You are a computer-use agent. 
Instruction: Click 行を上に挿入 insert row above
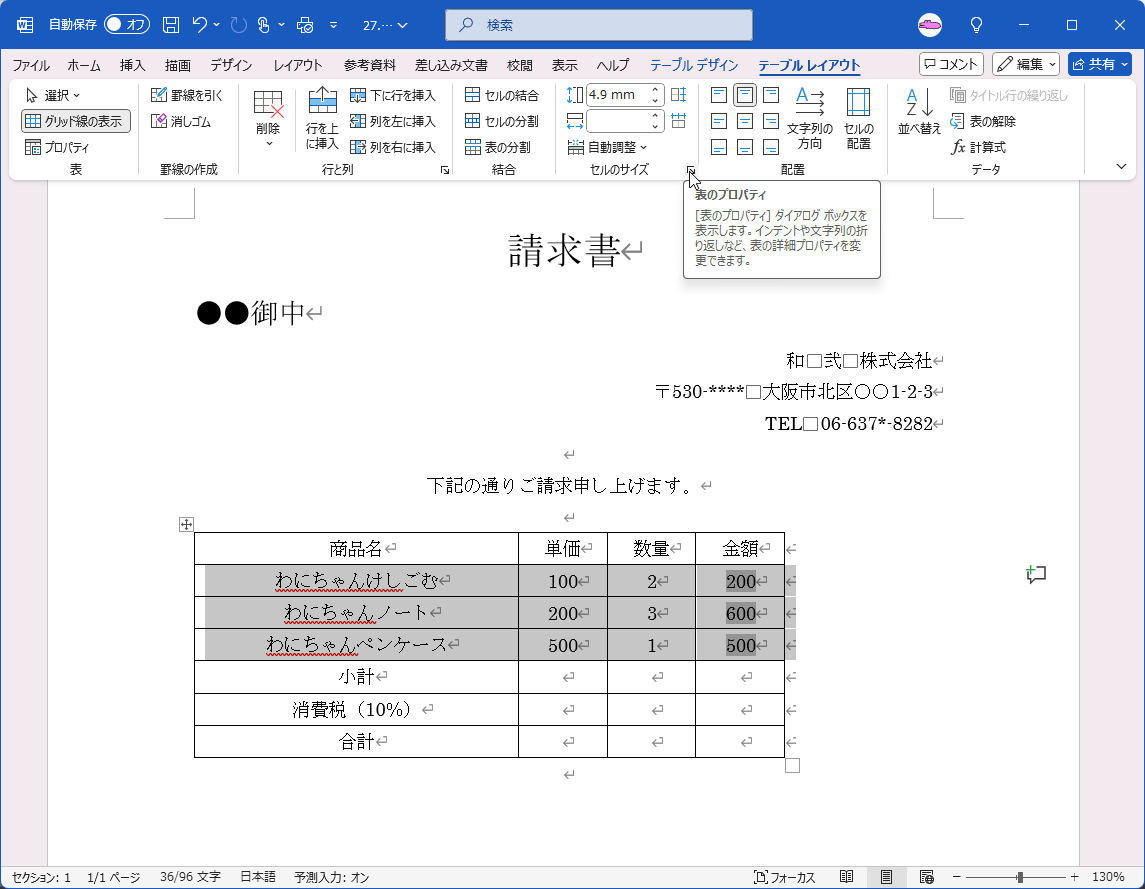pos(322,118)
